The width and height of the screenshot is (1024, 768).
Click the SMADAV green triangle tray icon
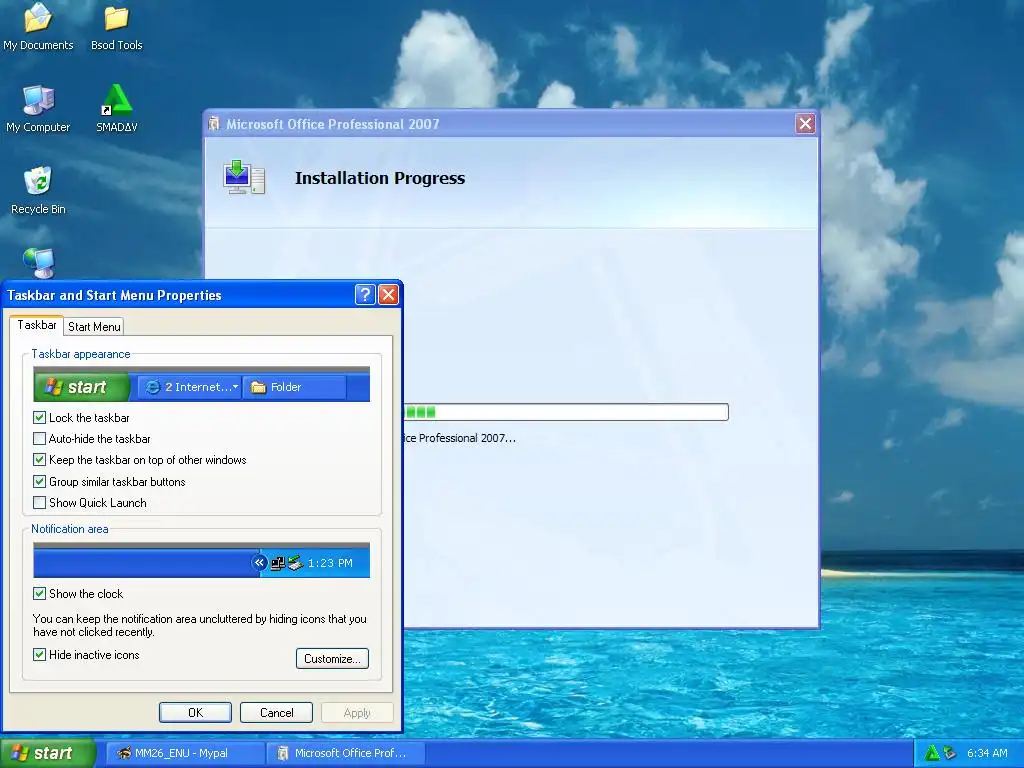(932, 753)
